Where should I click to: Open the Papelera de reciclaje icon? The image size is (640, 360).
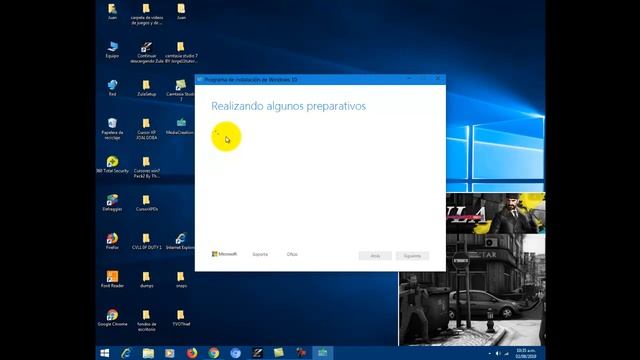tap(112, 129)
